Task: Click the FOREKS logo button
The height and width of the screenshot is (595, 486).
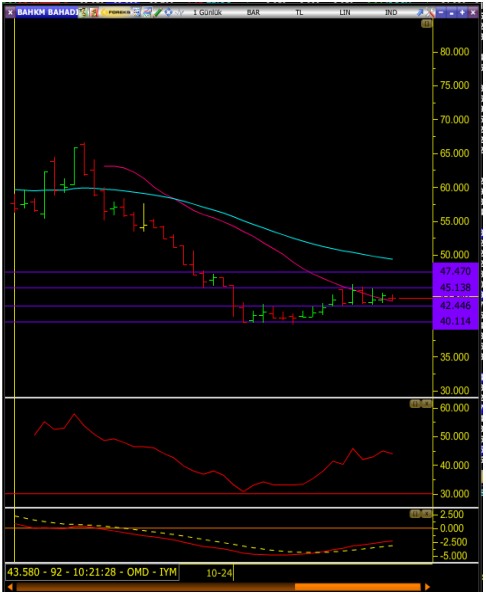Action: click(115, 12)
